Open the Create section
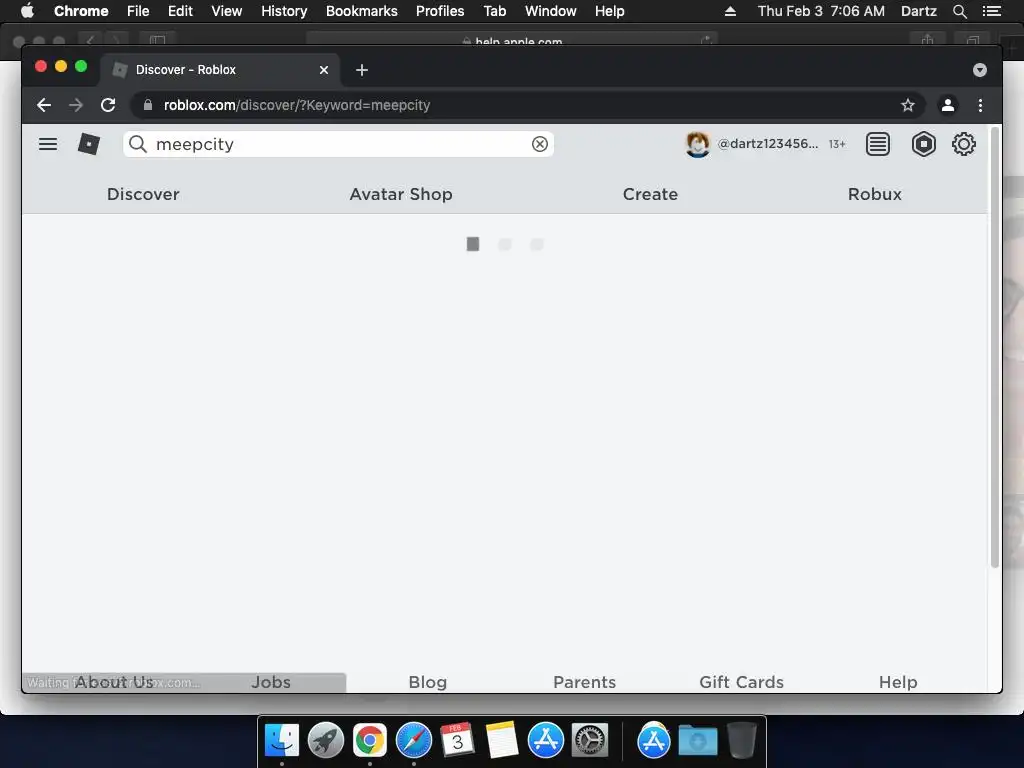The image size is (1024, 768). [650, 194]
